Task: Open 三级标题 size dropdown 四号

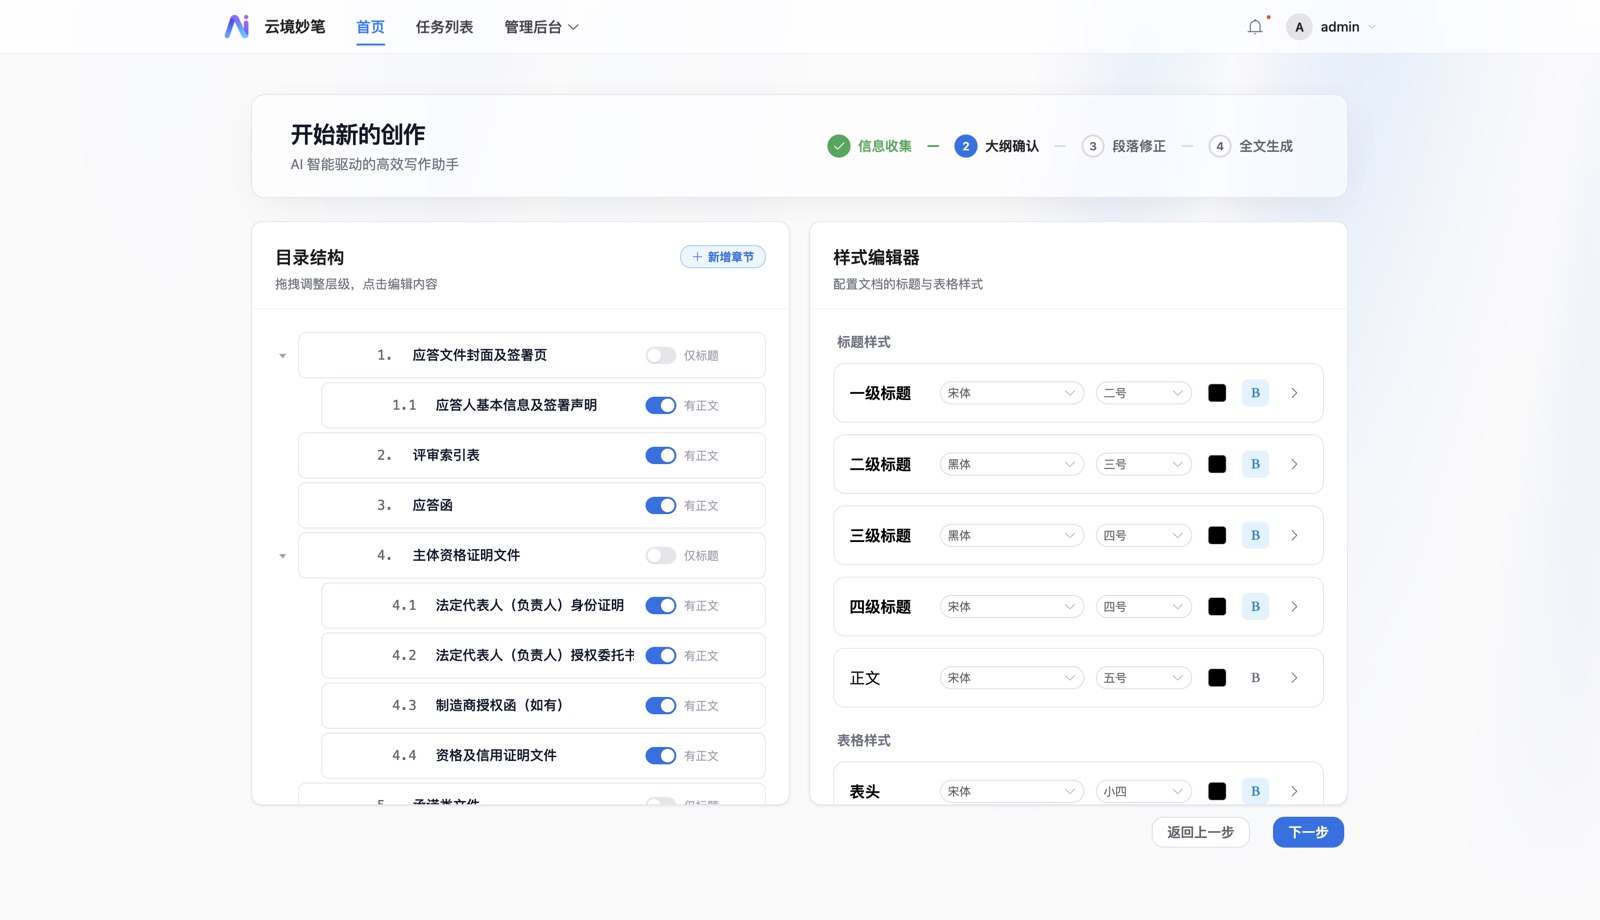Action: click(x=1143, y=535)
